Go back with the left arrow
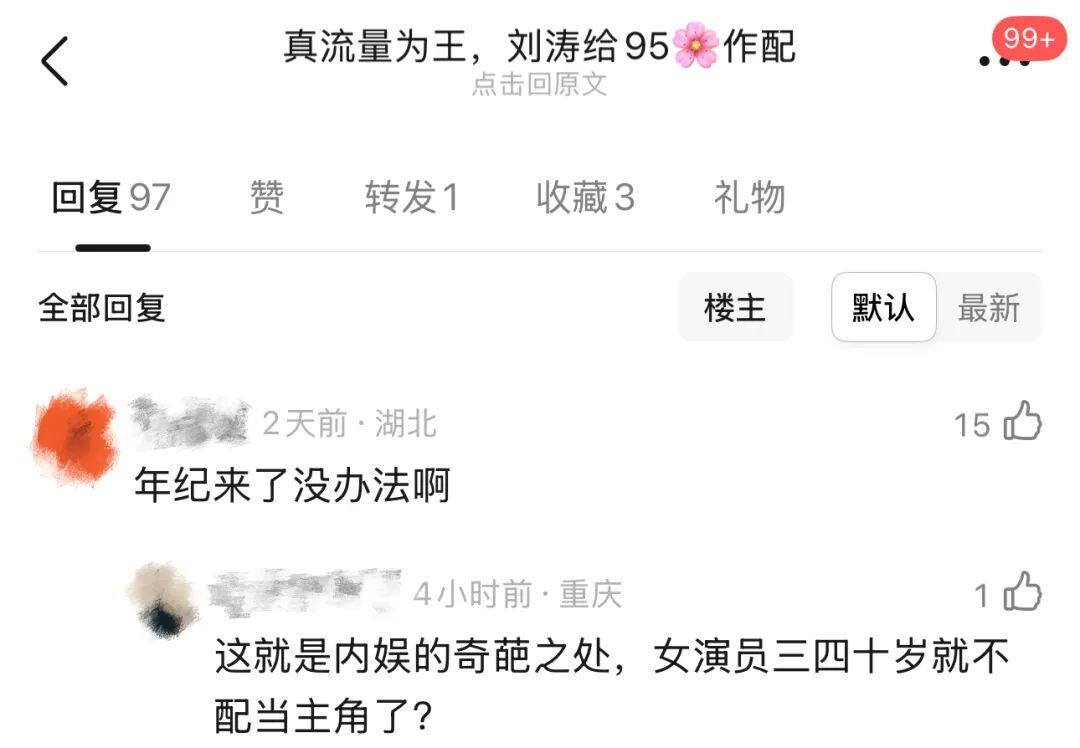The width and height of the screenshot is (1080, 748). (x=54, y=61)
